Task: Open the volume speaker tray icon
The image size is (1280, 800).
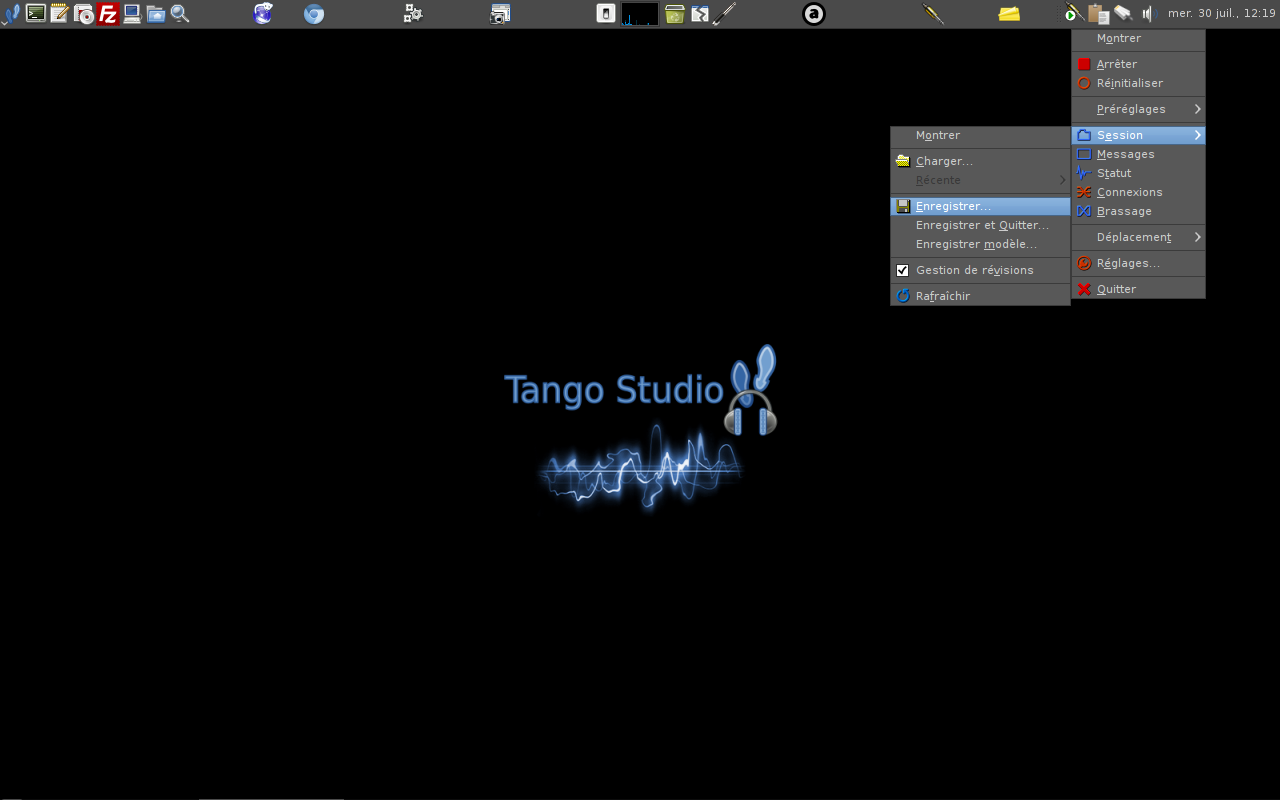Action: coord(1147,14)
